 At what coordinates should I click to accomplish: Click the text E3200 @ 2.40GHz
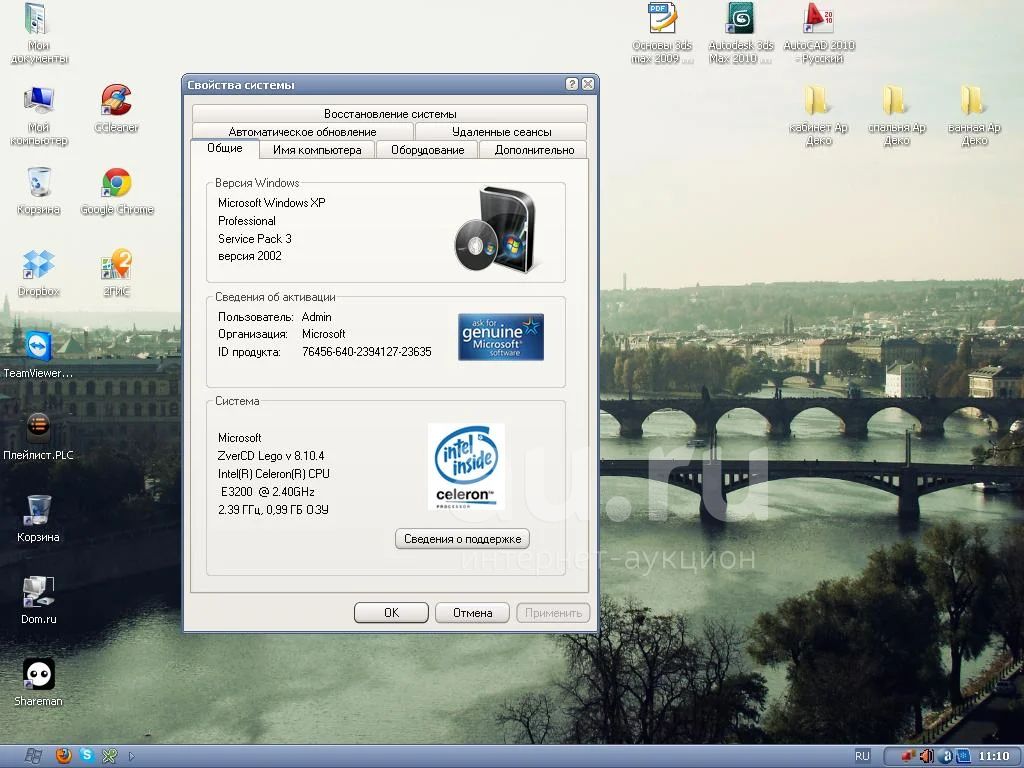pyautogui.click(x=268, y=492)
